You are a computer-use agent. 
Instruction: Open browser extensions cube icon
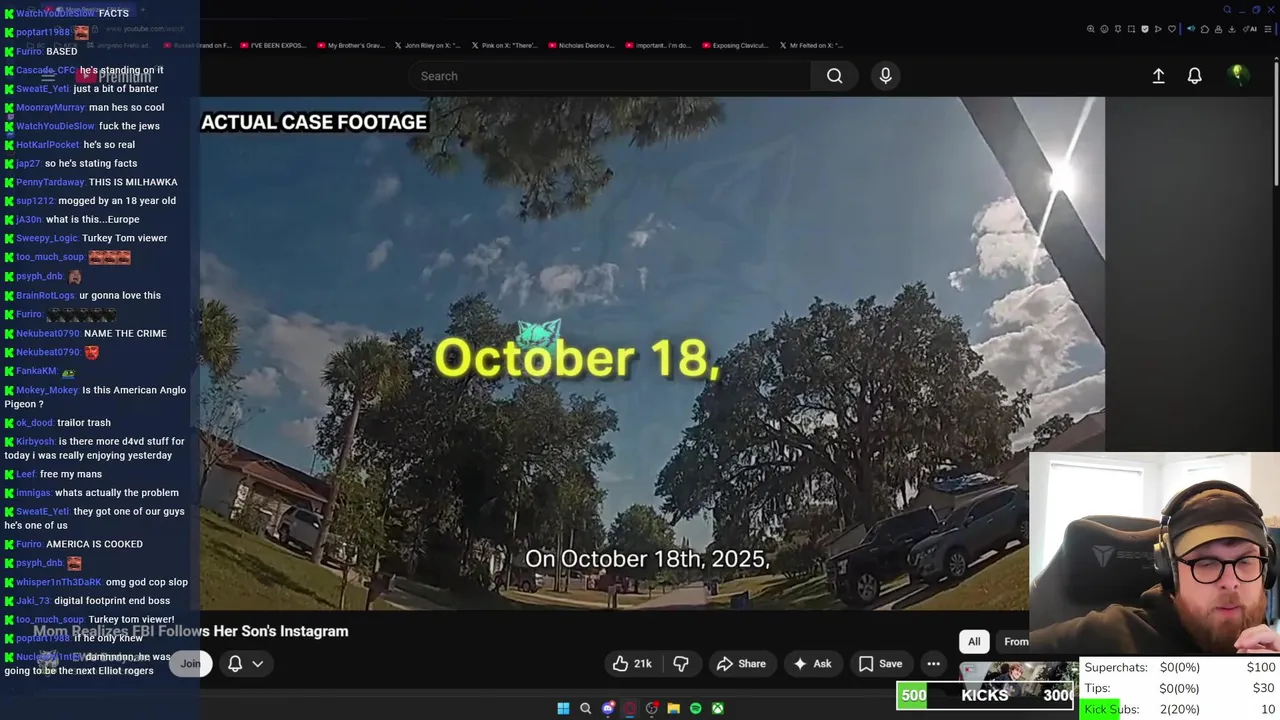click(x=1205, y=29)
